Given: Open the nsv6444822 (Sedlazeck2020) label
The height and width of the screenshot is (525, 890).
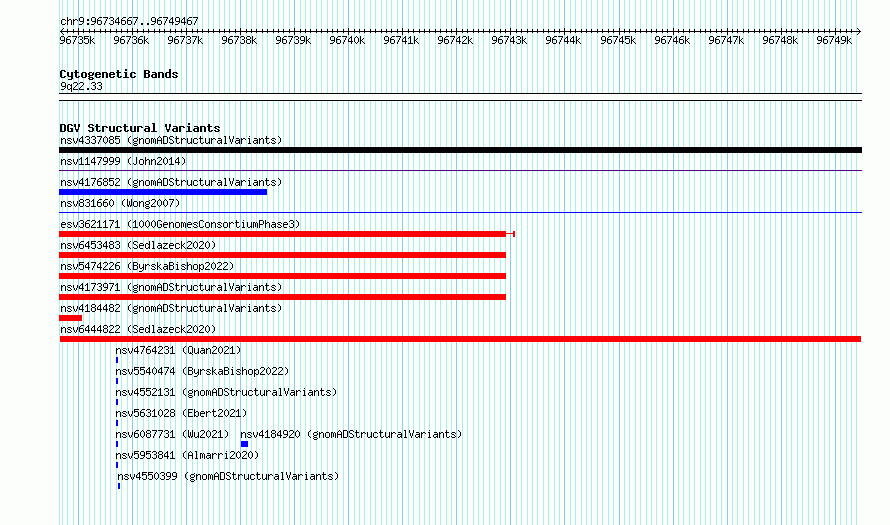Looking at the screenshot, I should 138,329.
